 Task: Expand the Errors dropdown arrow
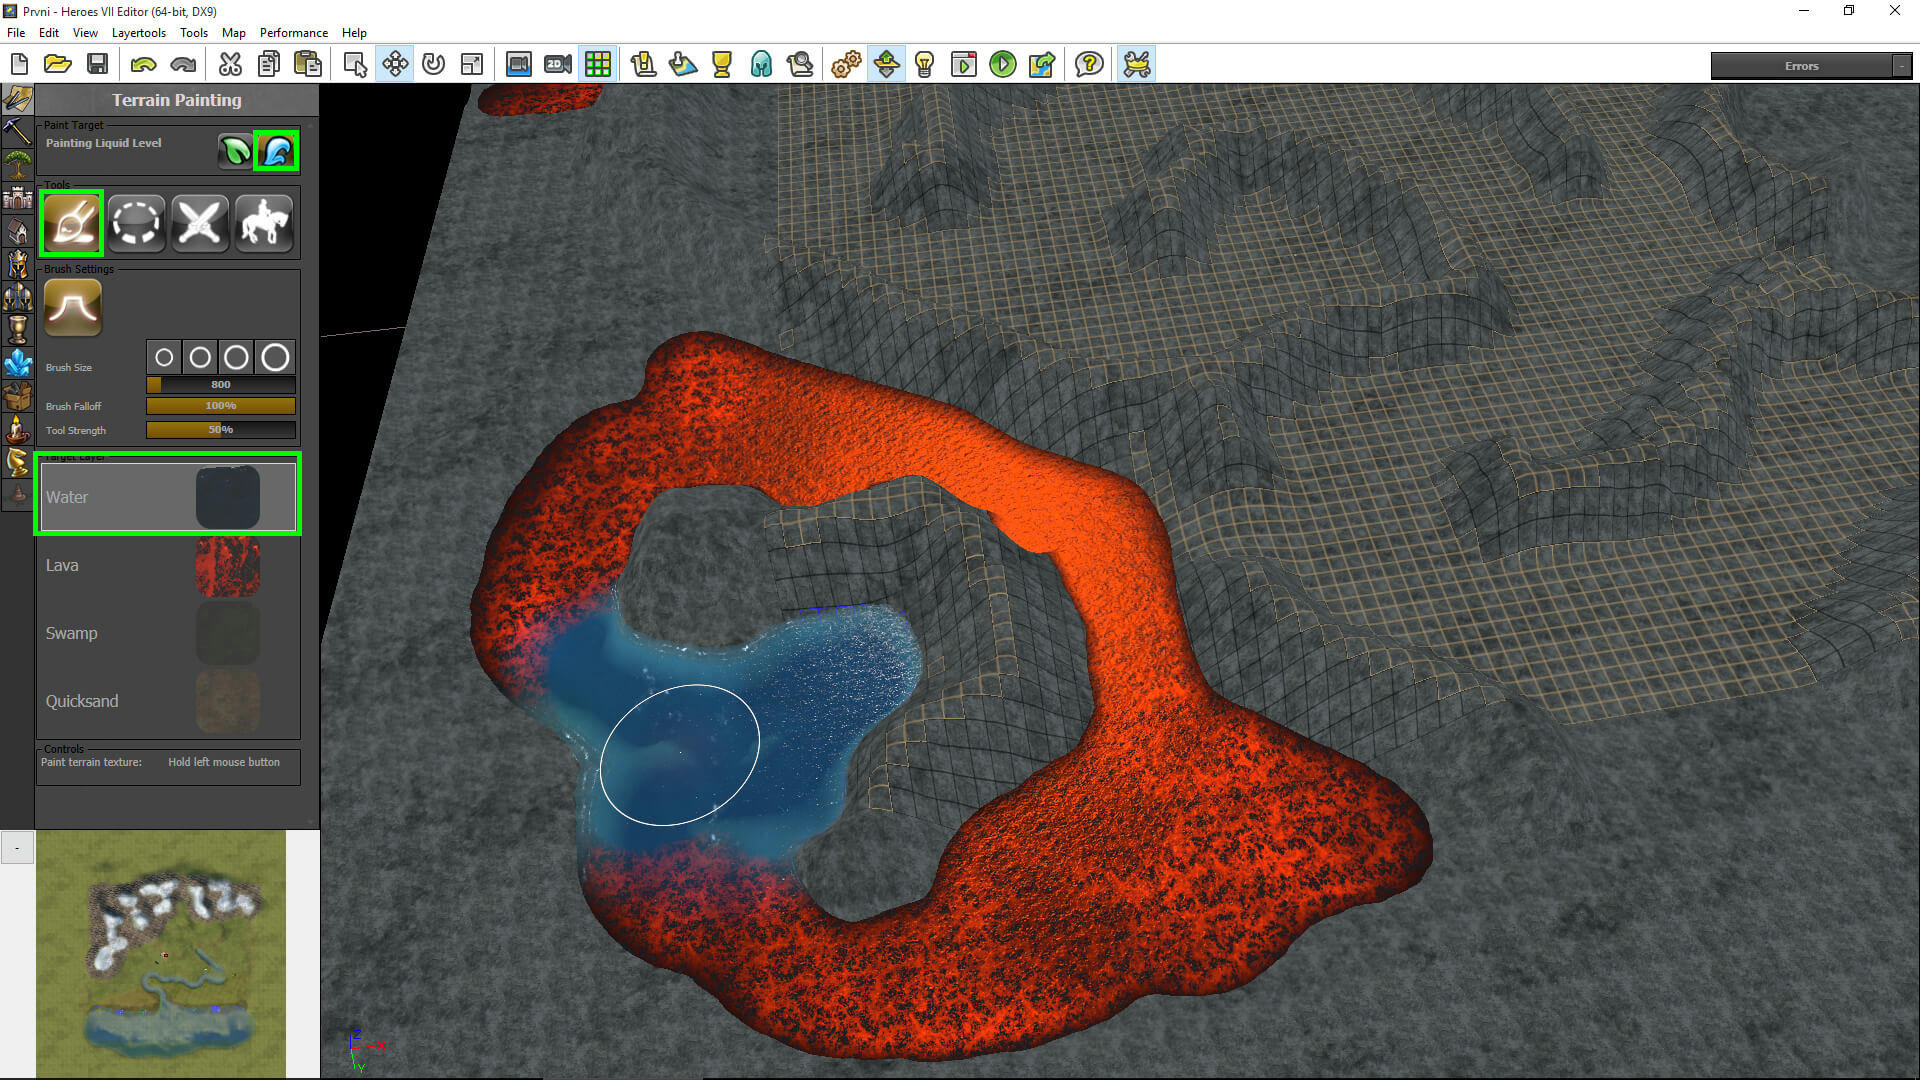click(x=1902, y=66)
